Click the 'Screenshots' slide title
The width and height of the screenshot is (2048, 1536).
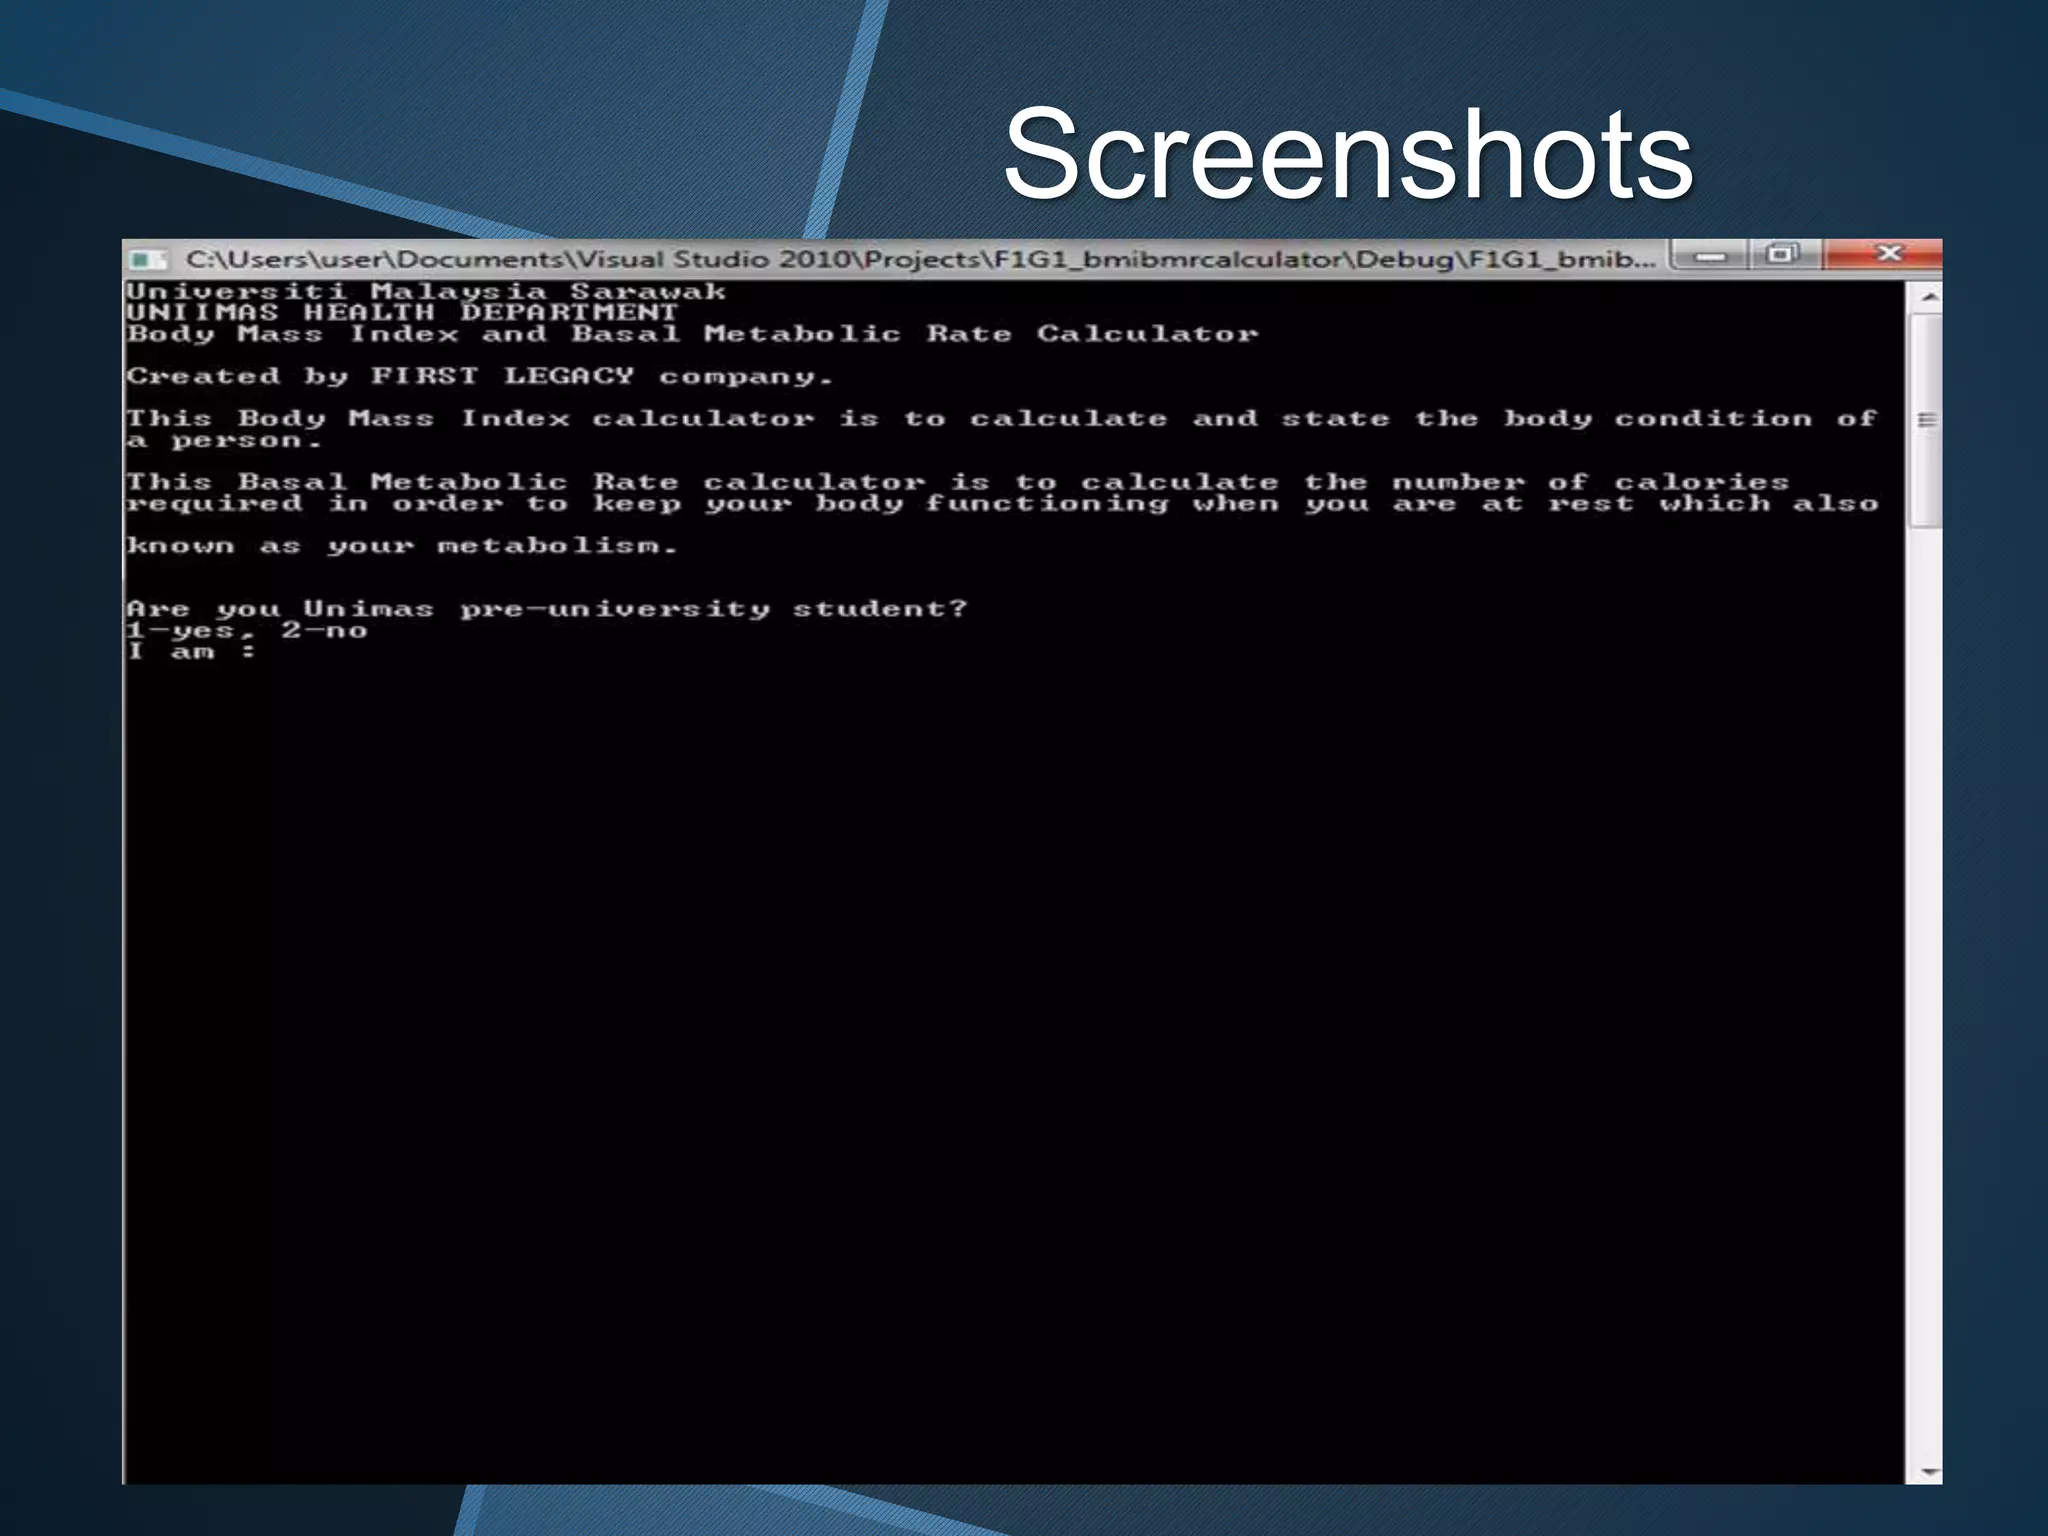(x=1348, y=154)
